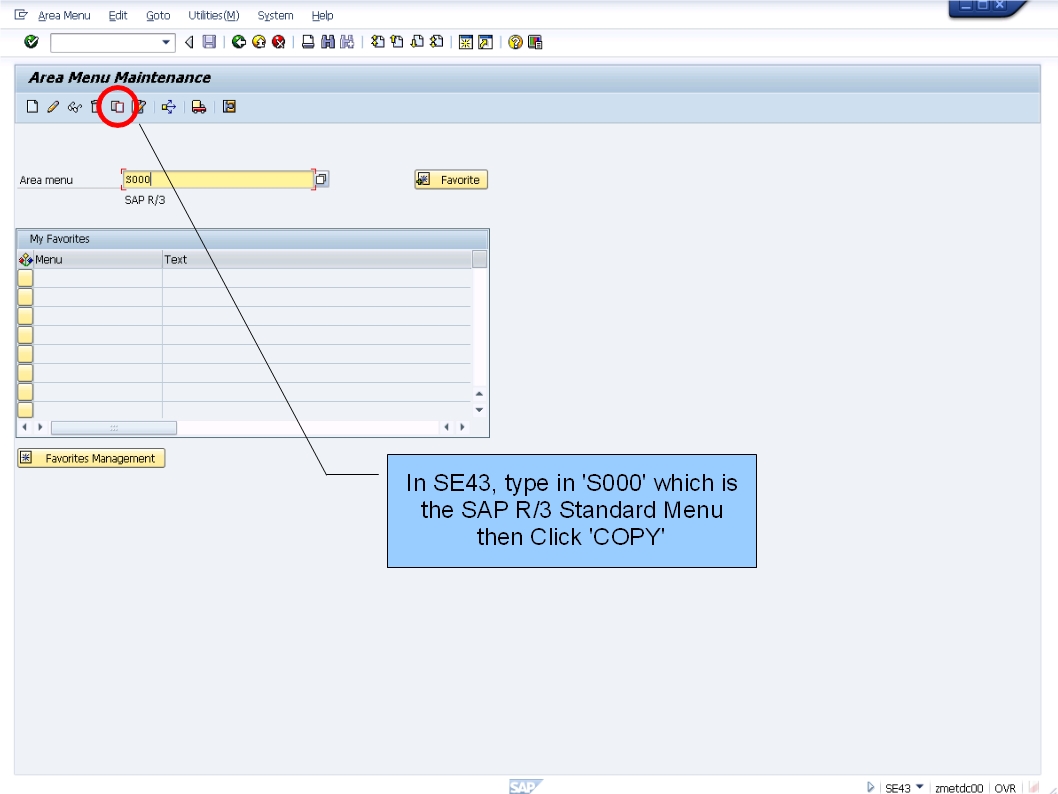Open the Utilities(M) menu
This screenshot has height=794, width=1058.
pos(213,15)
